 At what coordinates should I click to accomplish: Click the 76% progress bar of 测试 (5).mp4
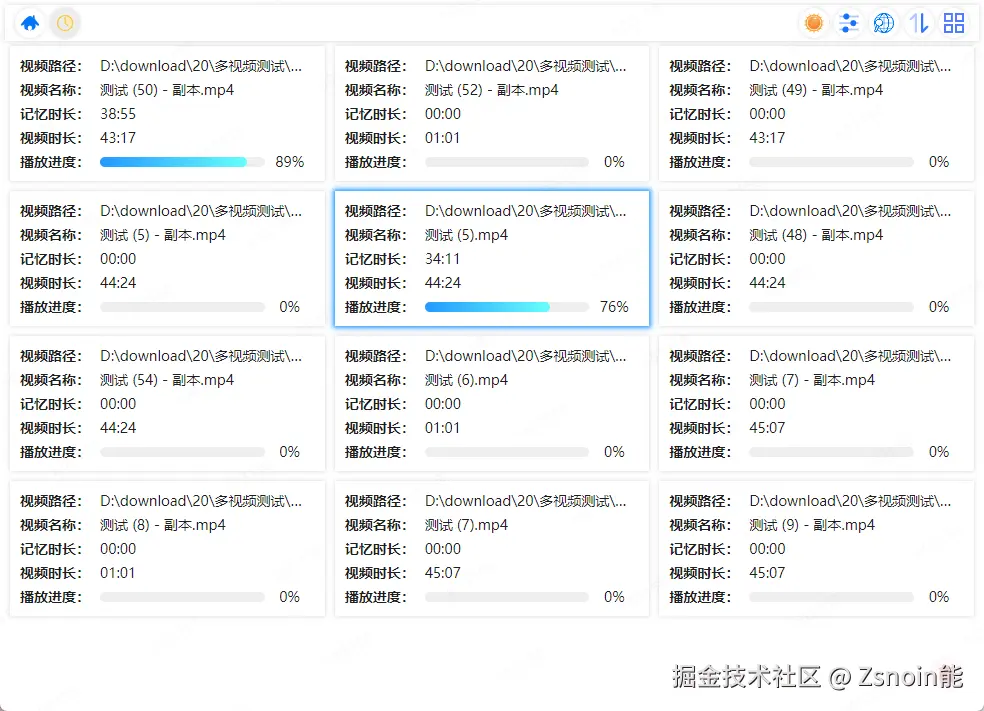coord(506,307)
